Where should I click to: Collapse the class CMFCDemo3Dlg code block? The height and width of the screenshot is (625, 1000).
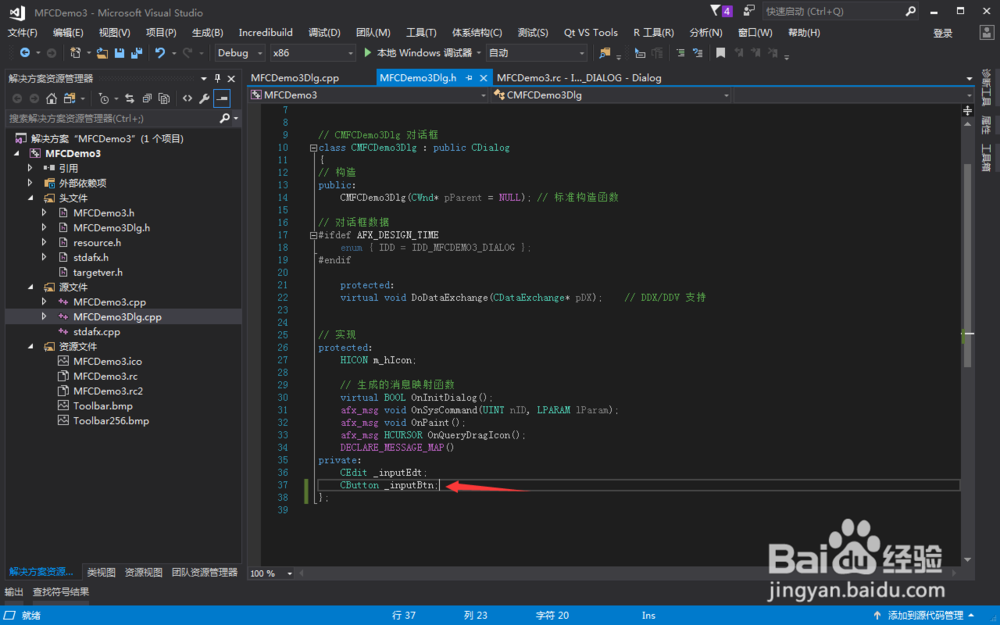point(313,147)
